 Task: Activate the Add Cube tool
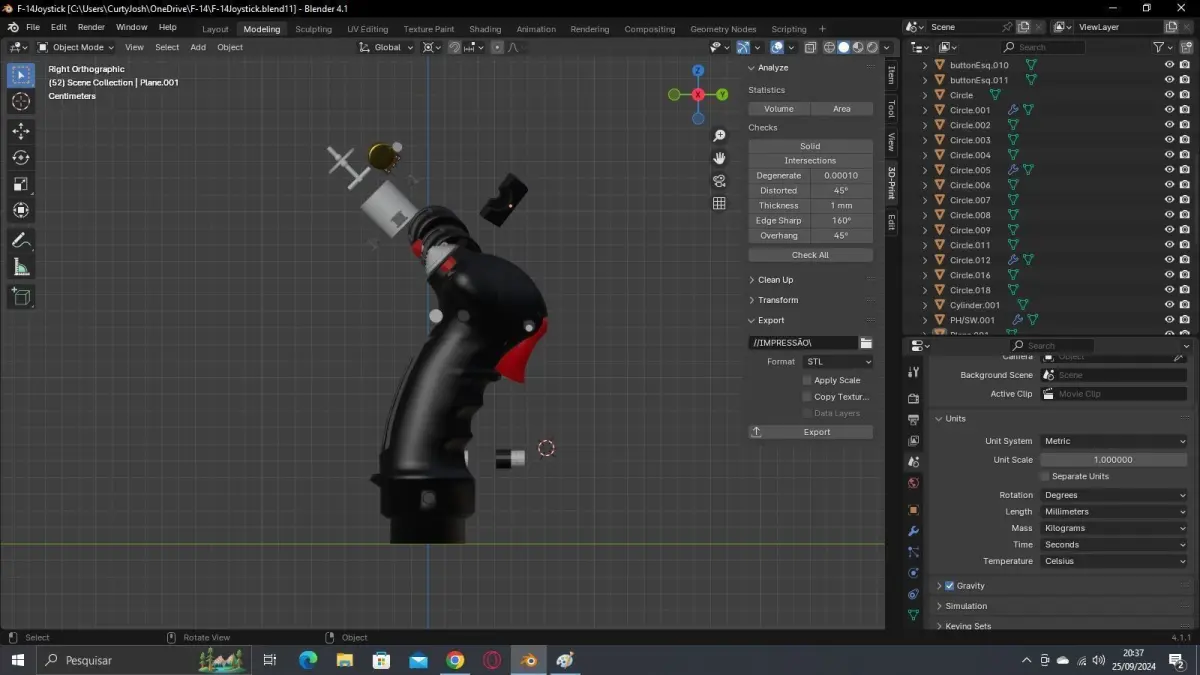click(21, 296)
